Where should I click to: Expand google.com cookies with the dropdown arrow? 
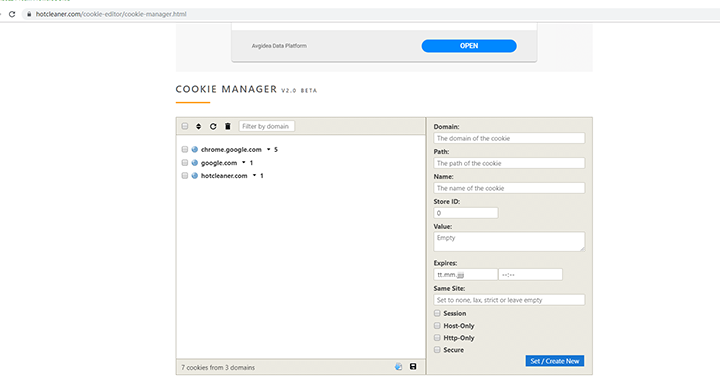244,162
